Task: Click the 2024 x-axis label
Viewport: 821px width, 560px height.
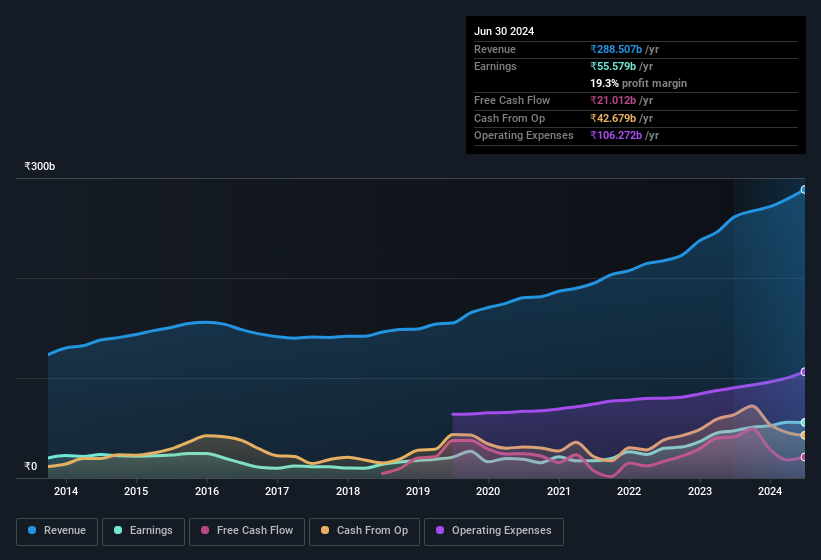Action: pyautogui.click(x=770, y=491)
